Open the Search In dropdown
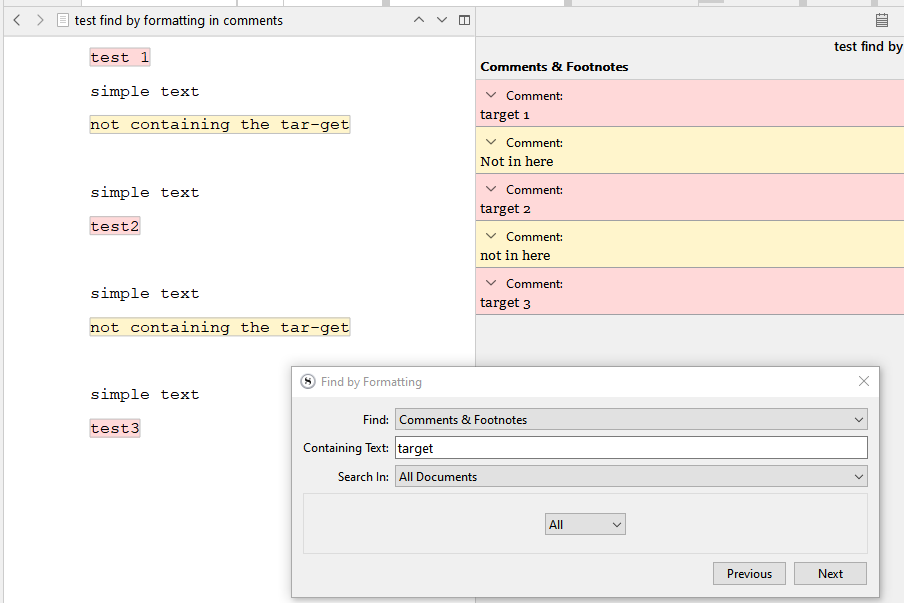904x603 pixels. click(631, 477)
